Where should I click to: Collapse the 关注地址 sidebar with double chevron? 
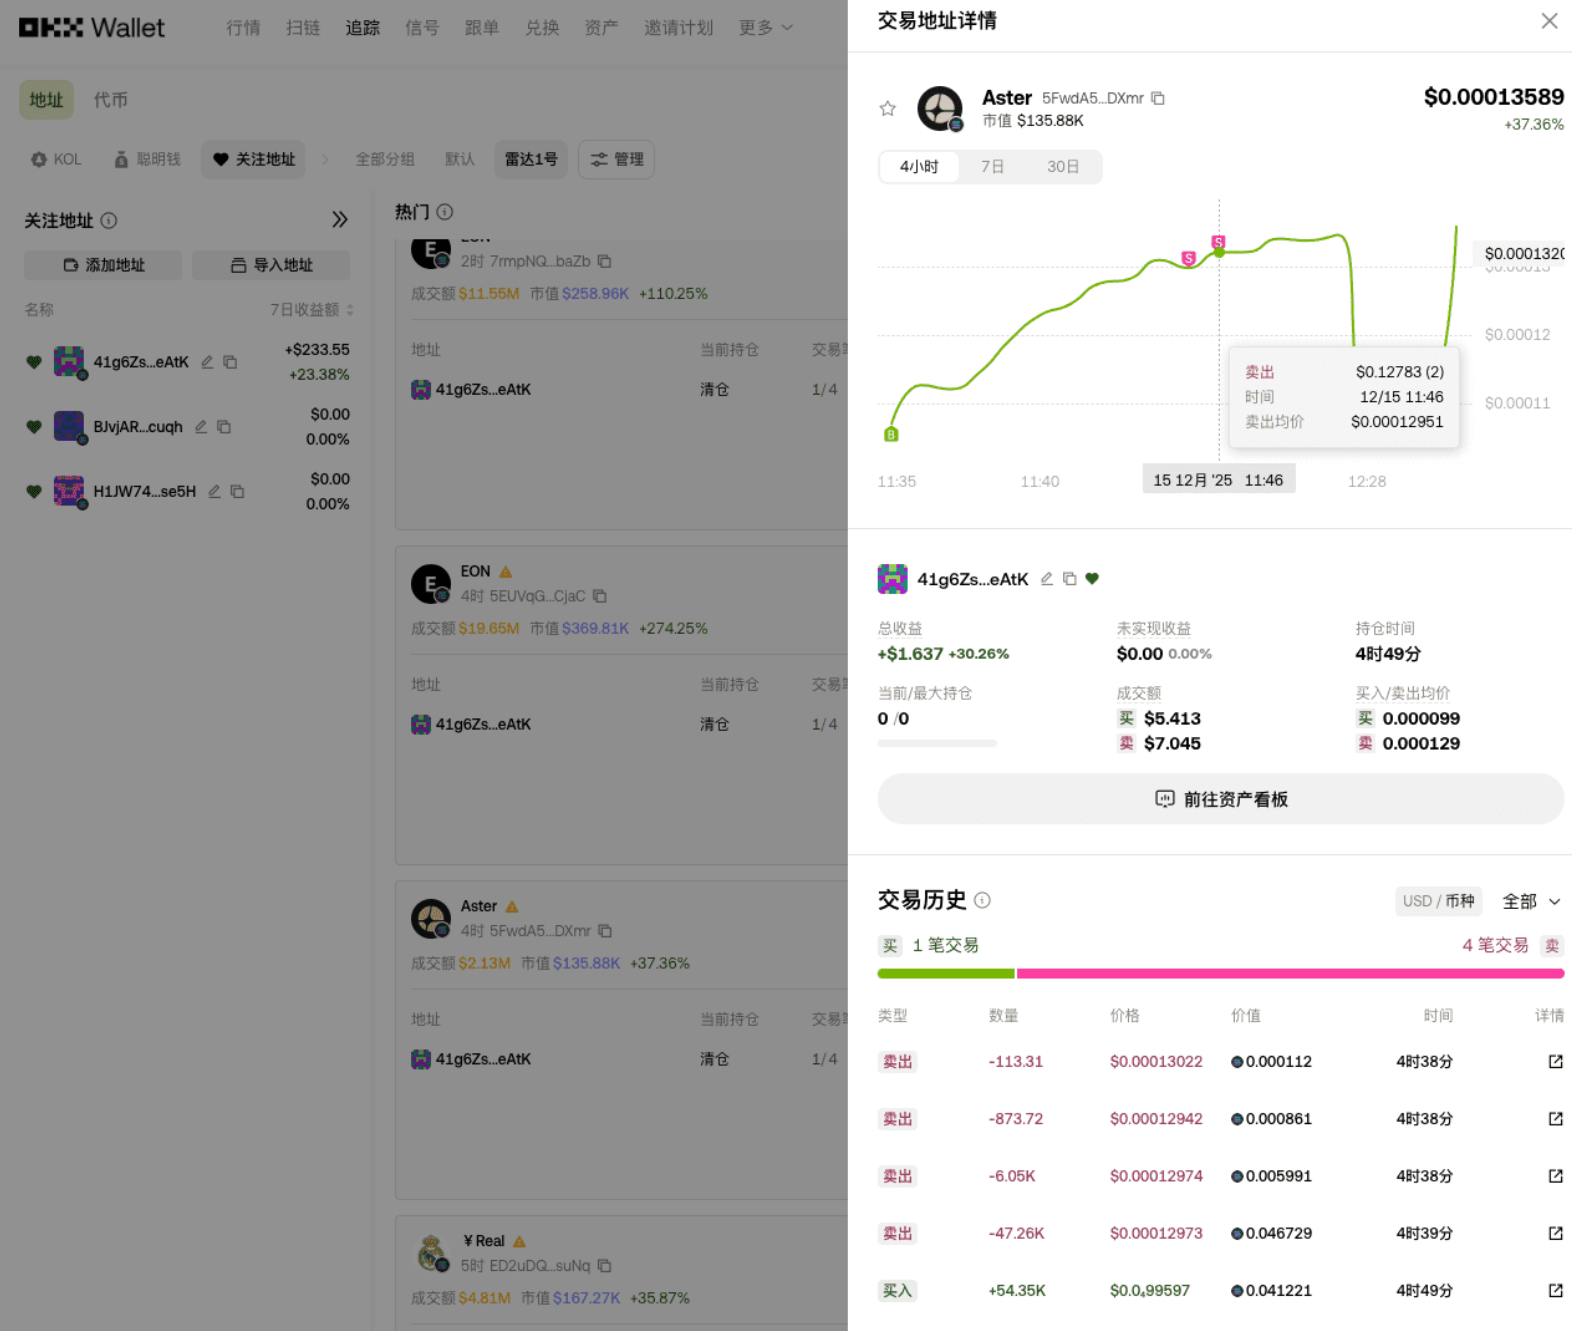(340, 220)
